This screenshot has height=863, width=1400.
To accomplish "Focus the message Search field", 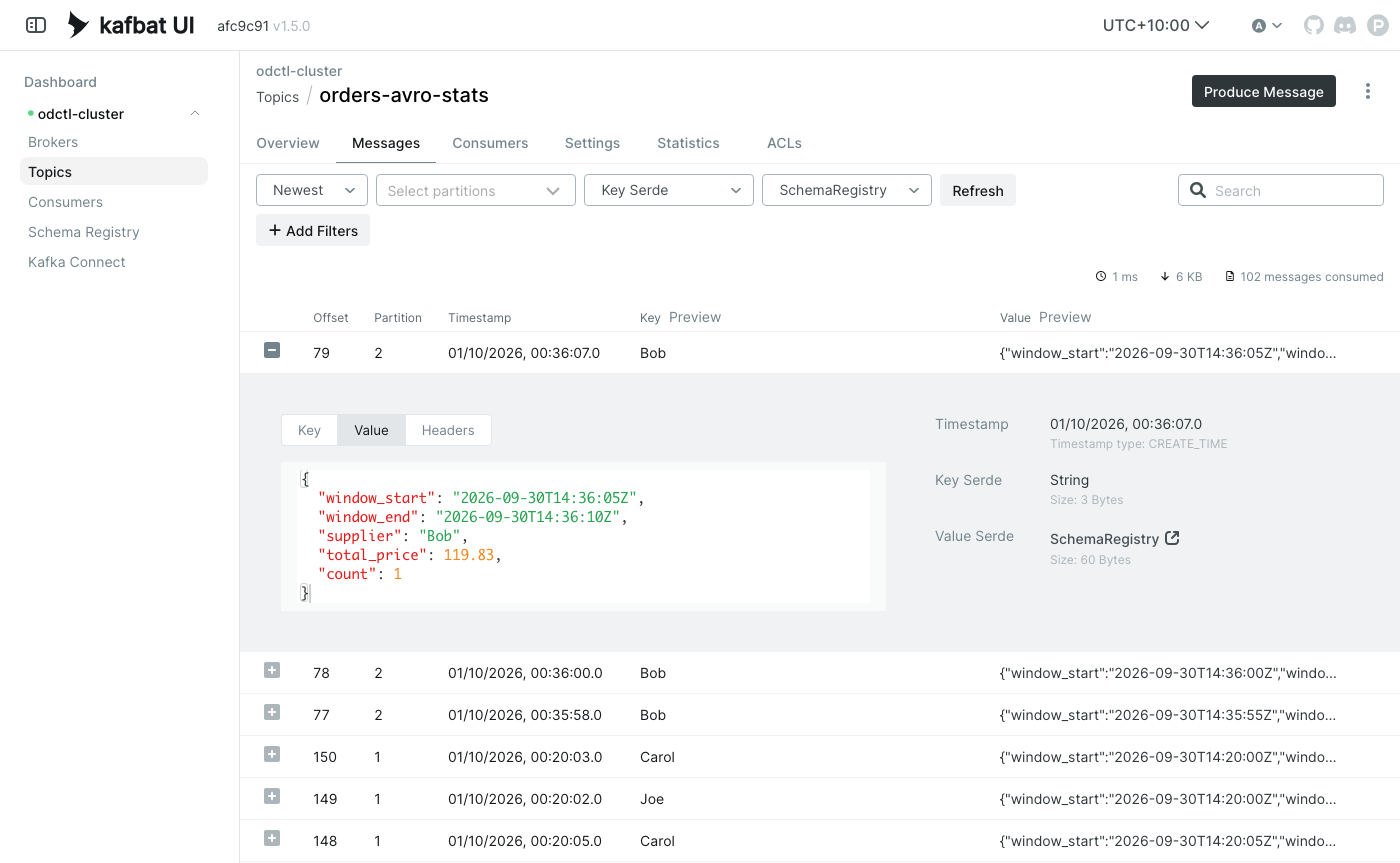I will click(x=1281, y=190).
